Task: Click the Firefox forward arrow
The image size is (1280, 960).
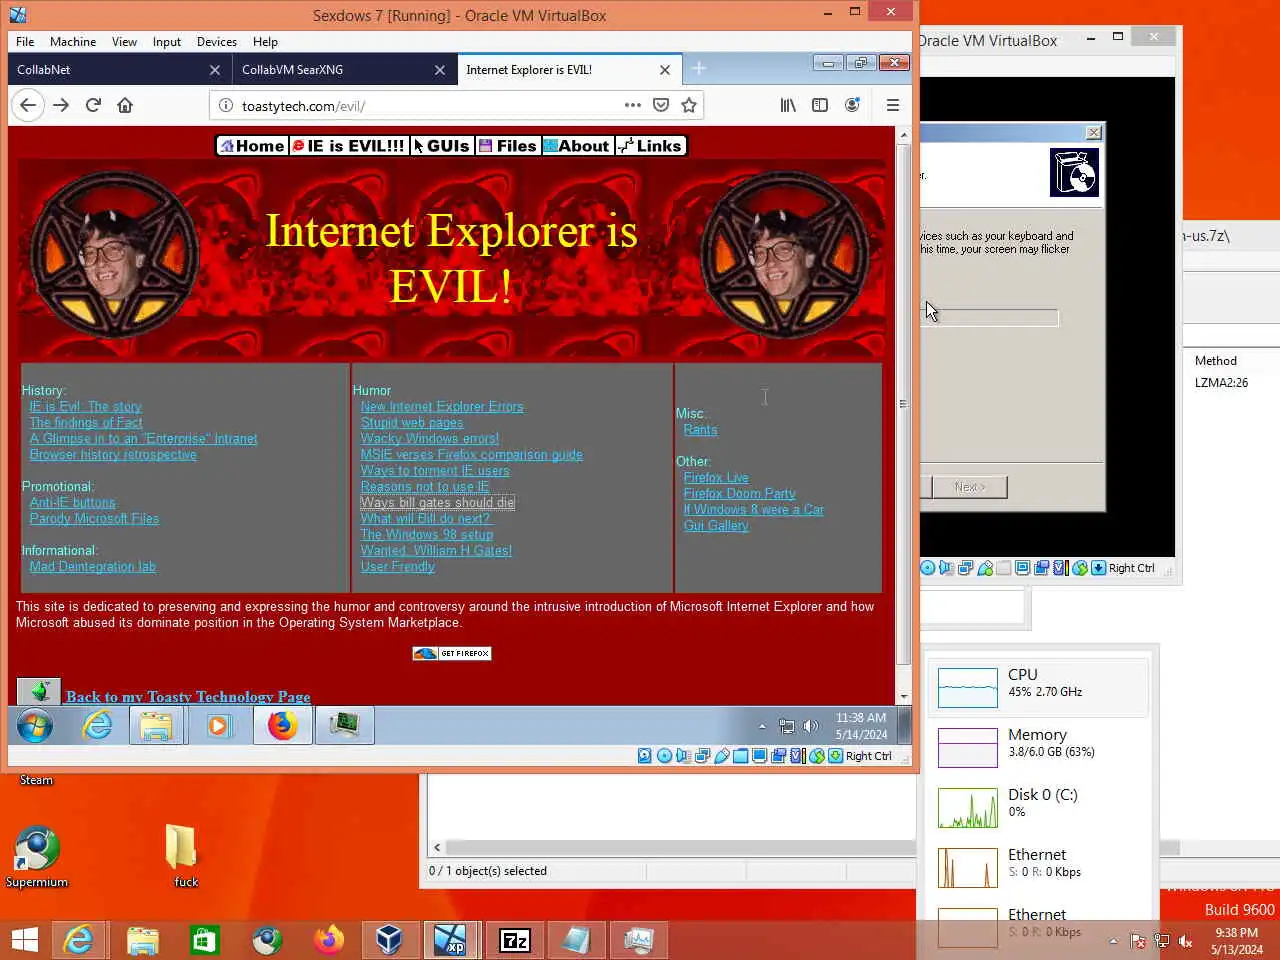Action: tap(61, 105)
